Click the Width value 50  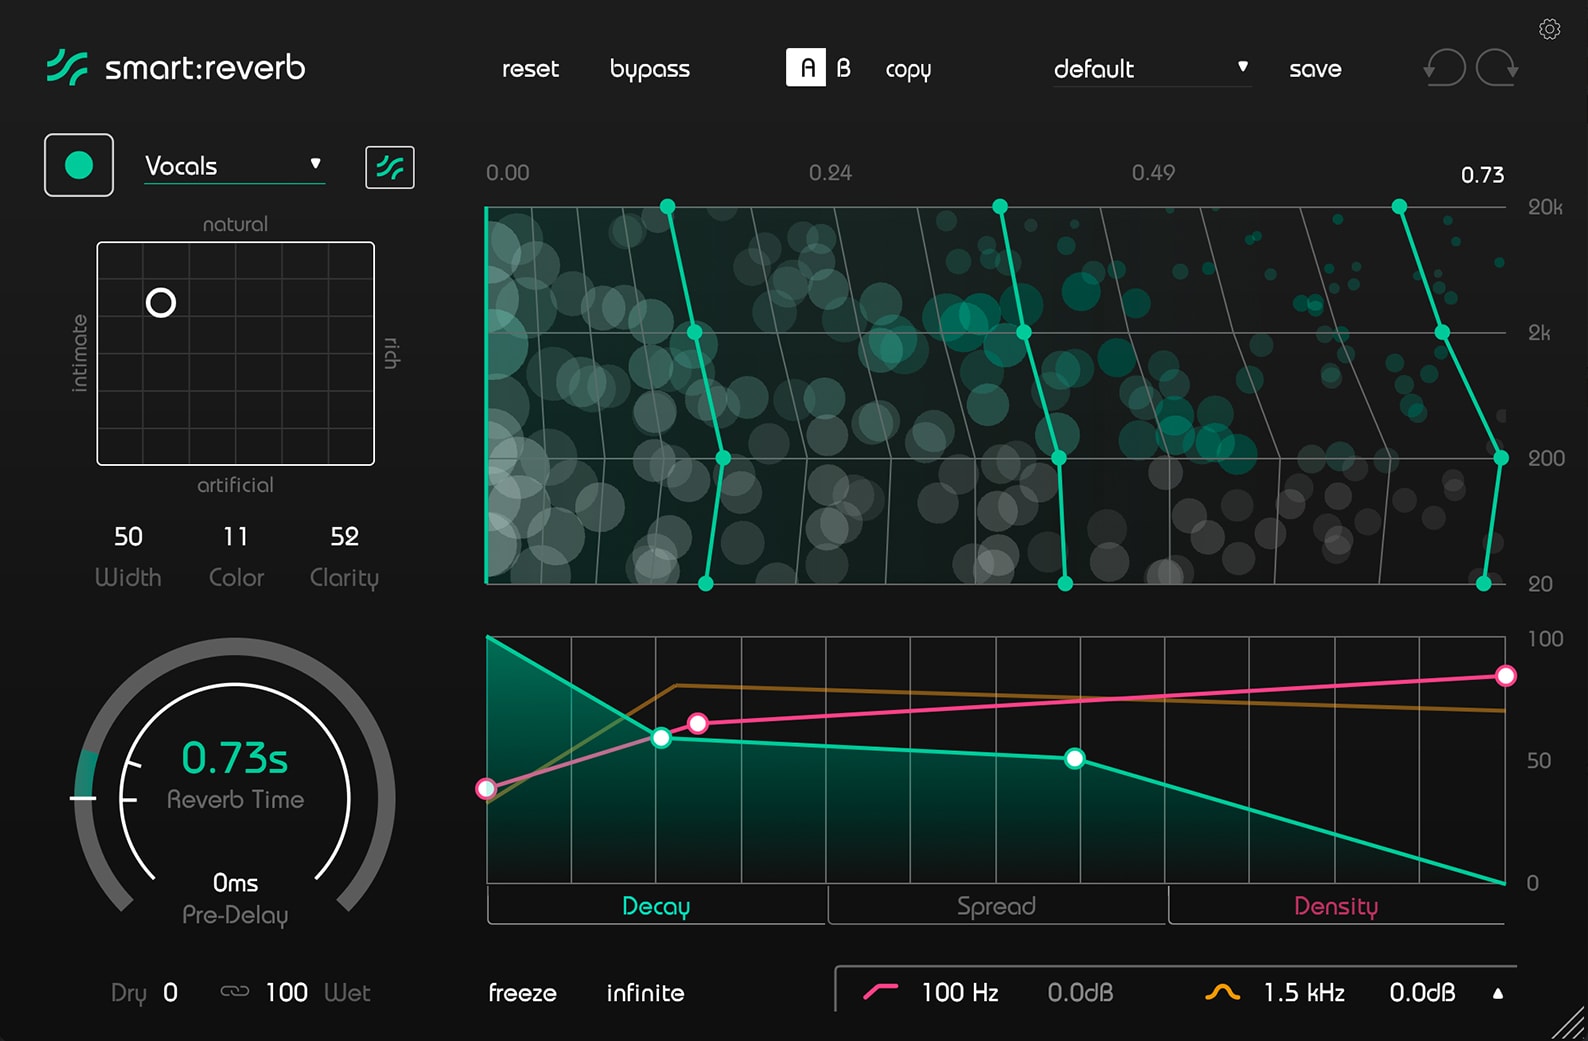(x=128, y=537)
